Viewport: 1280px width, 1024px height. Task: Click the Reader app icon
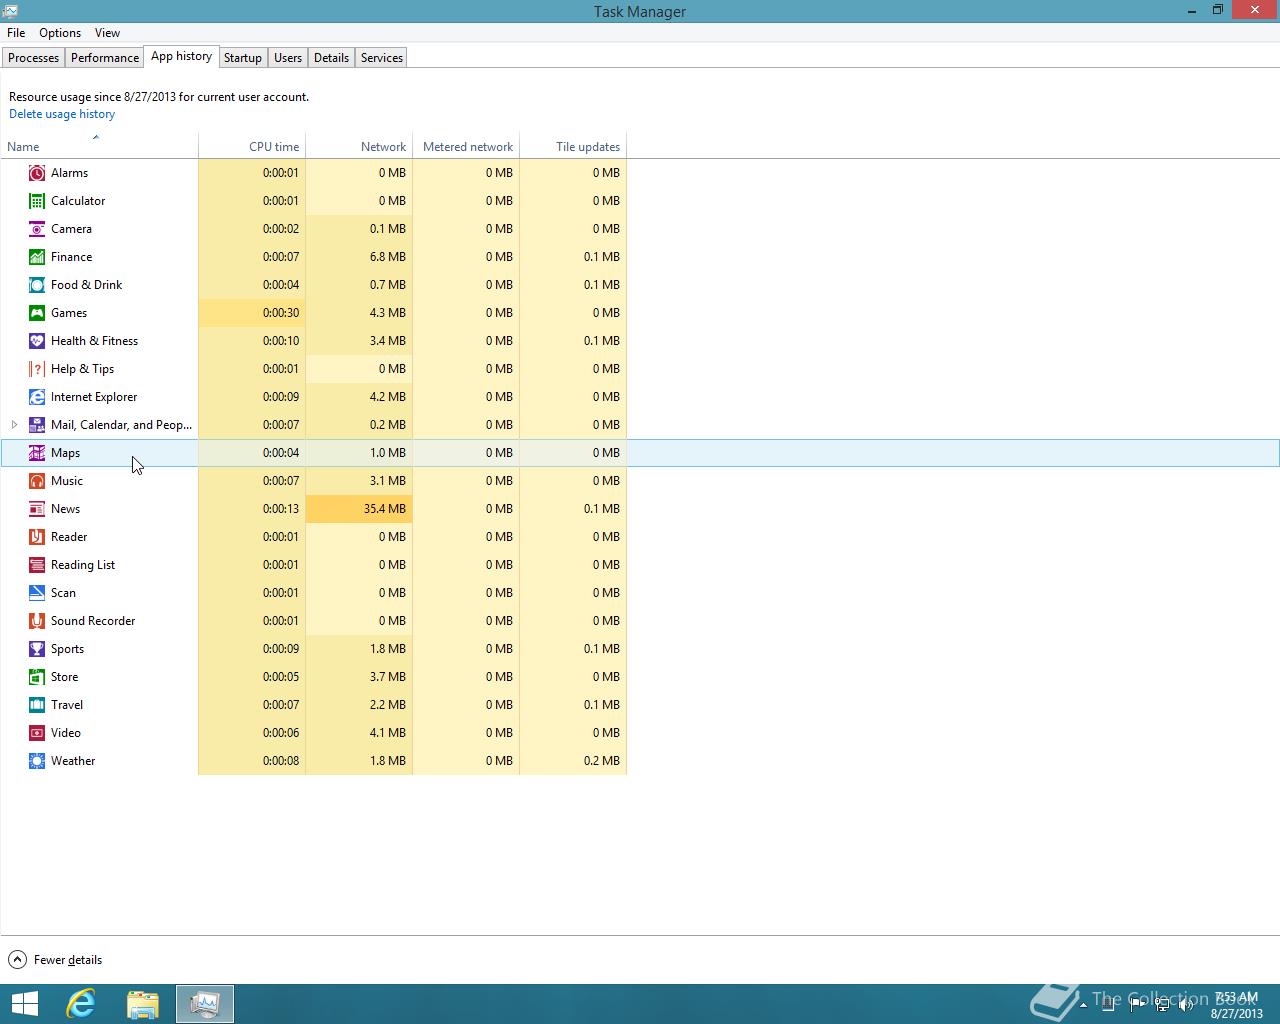[x=37, y=537]
